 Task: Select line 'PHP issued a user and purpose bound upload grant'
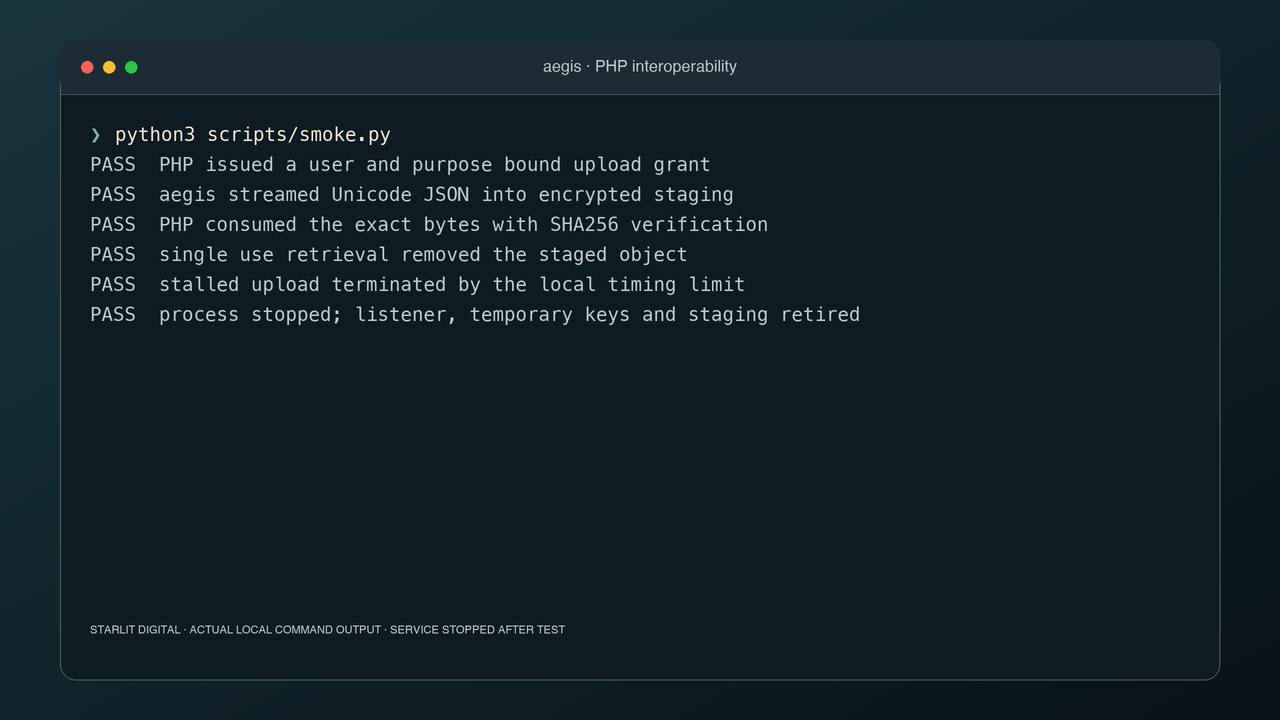point(435,165)
